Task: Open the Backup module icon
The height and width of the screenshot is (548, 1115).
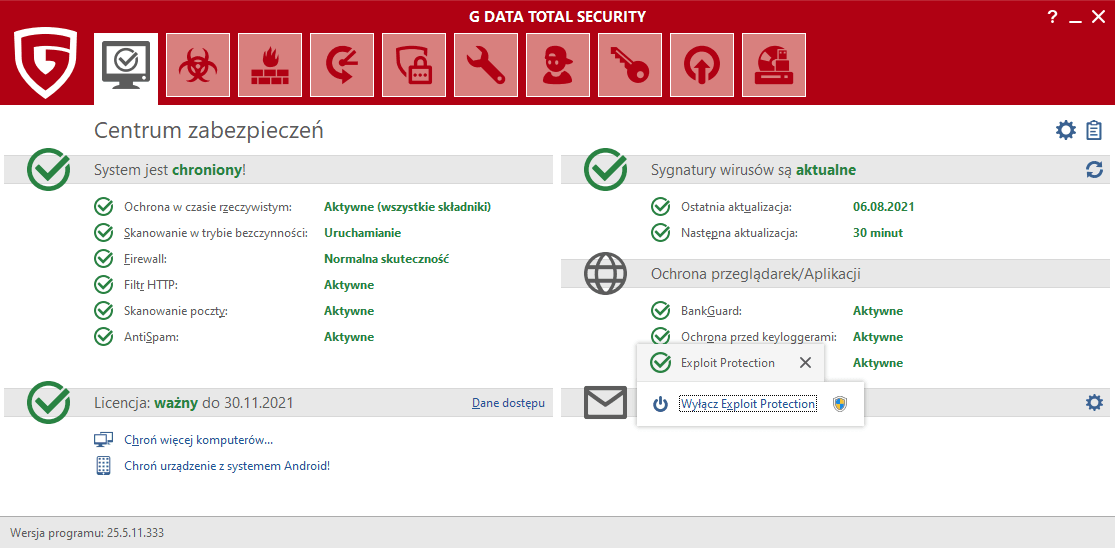Action: click(x=341, y=65)
